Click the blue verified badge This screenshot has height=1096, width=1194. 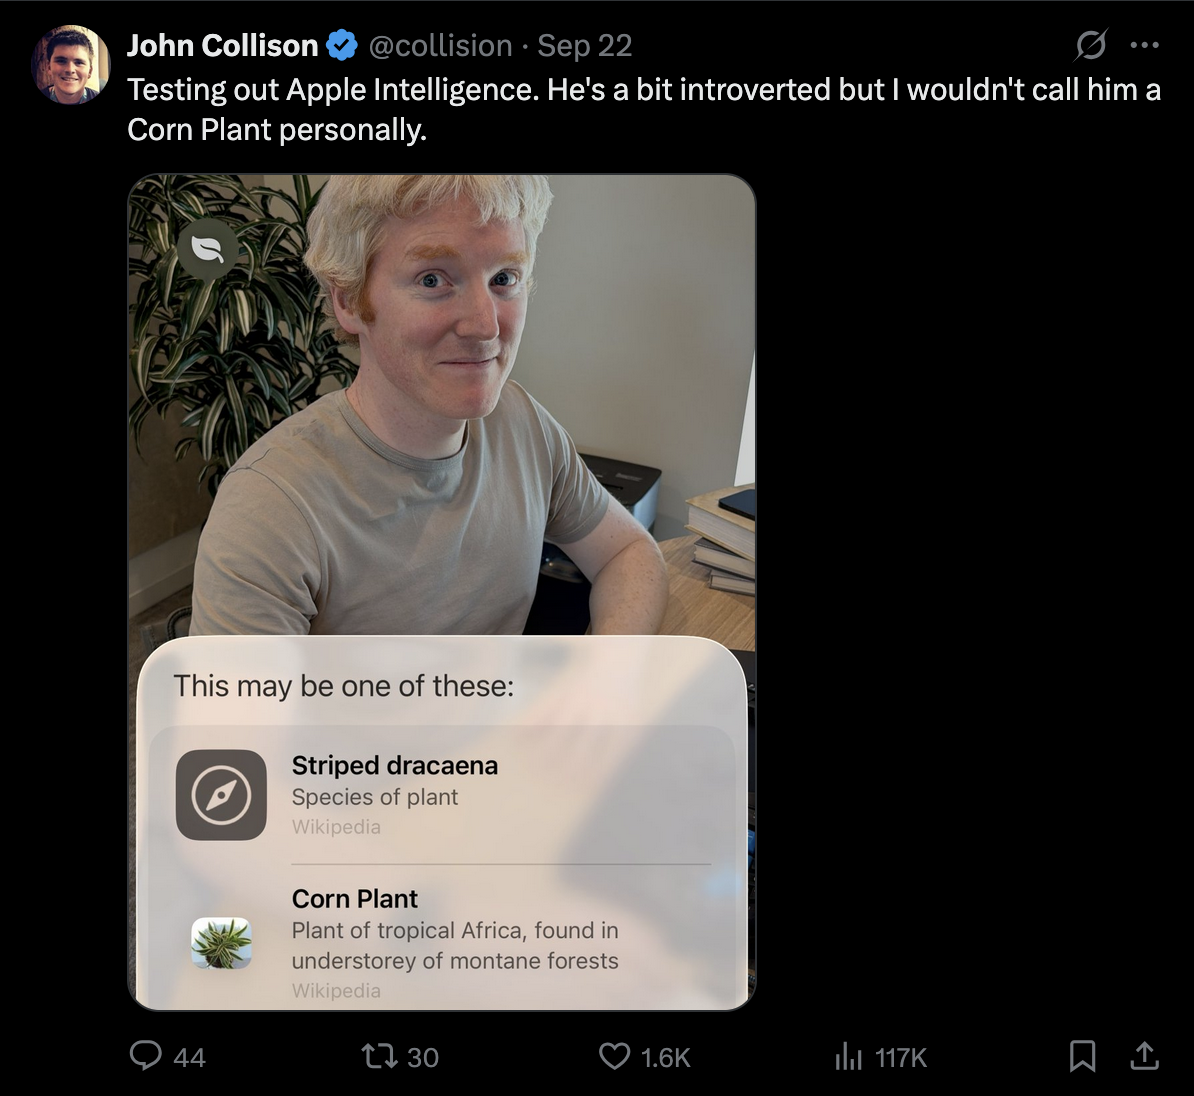(x=343, y=46)
